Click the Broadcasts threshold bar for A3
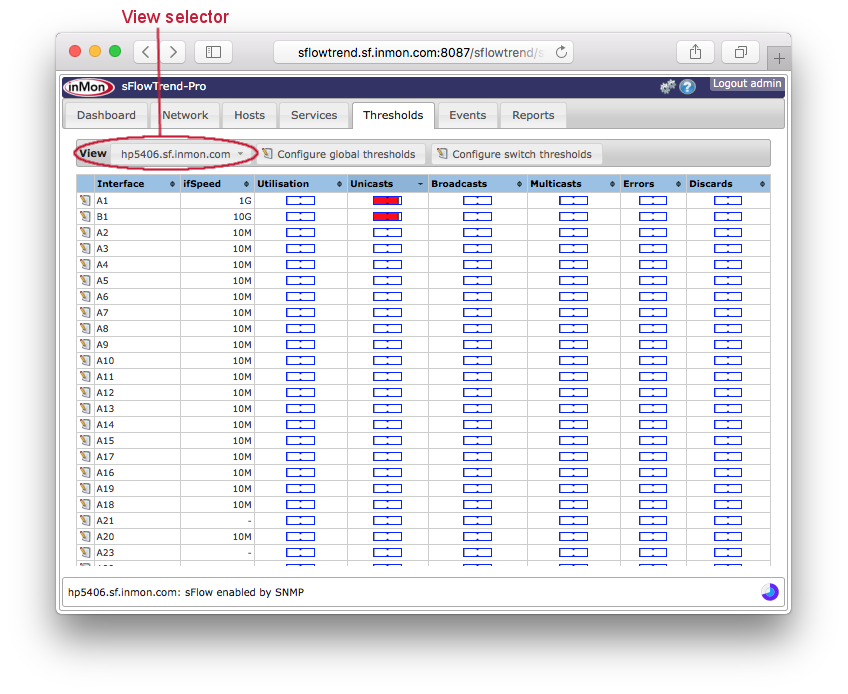Screen dimensions: 848x694 pyautogui.click(x=478, y=249)
